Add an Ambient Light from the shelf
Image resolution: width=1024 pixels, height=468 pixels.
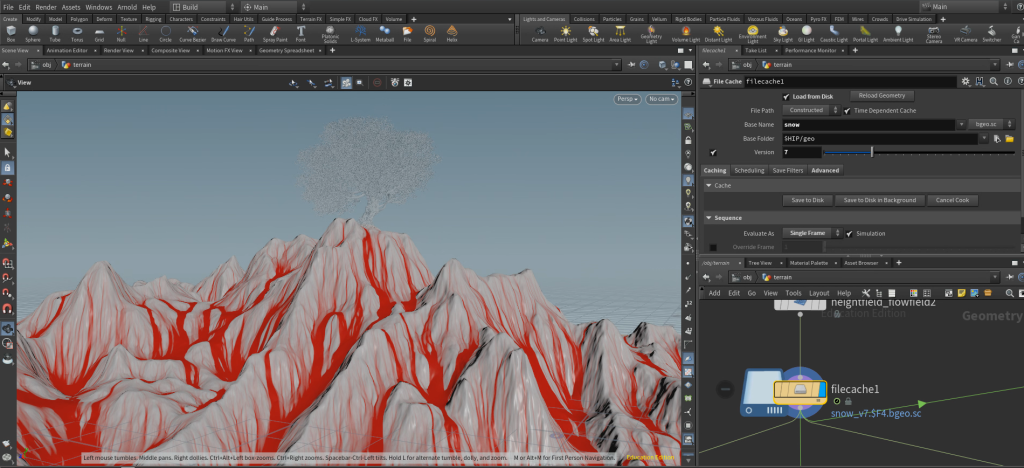point(898,34)
